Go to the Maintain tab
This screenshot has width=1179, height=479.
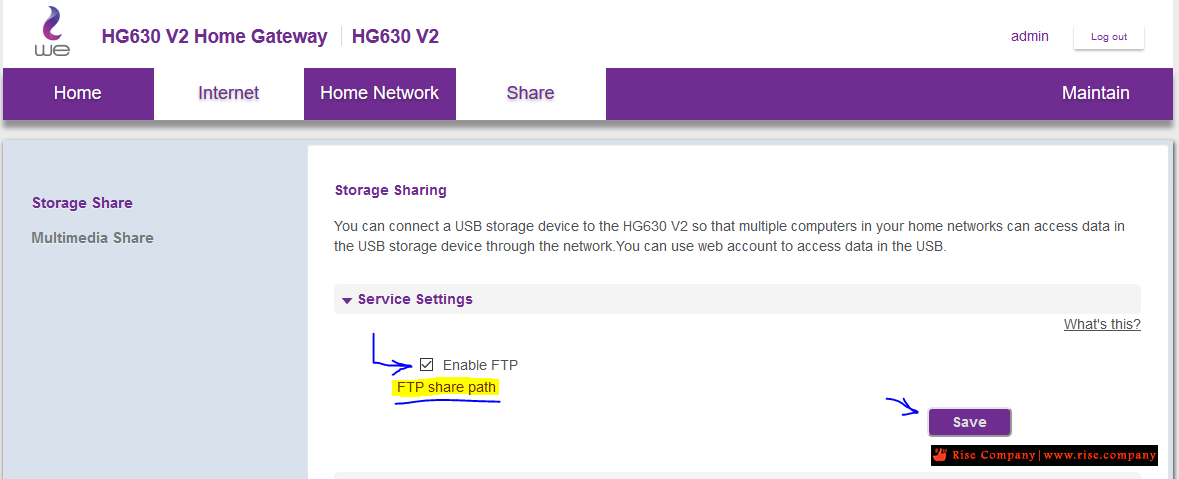[1096, 93]
